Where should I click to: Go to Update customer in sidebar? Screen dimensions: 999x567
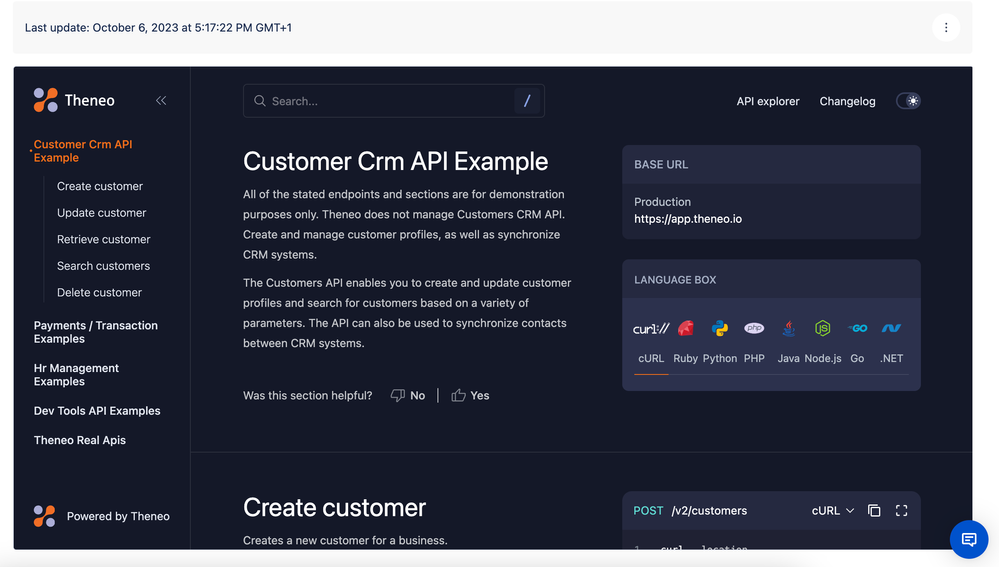[101, 213]
